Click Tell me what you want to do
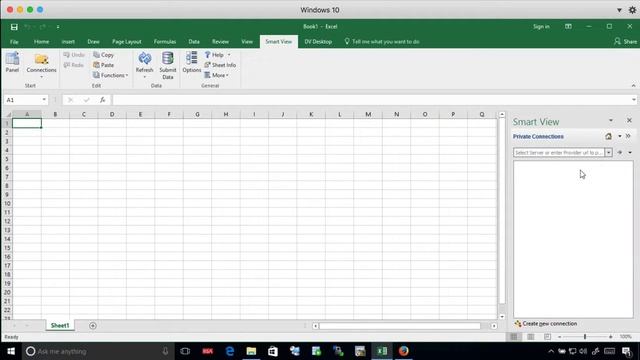 [382, 42]
